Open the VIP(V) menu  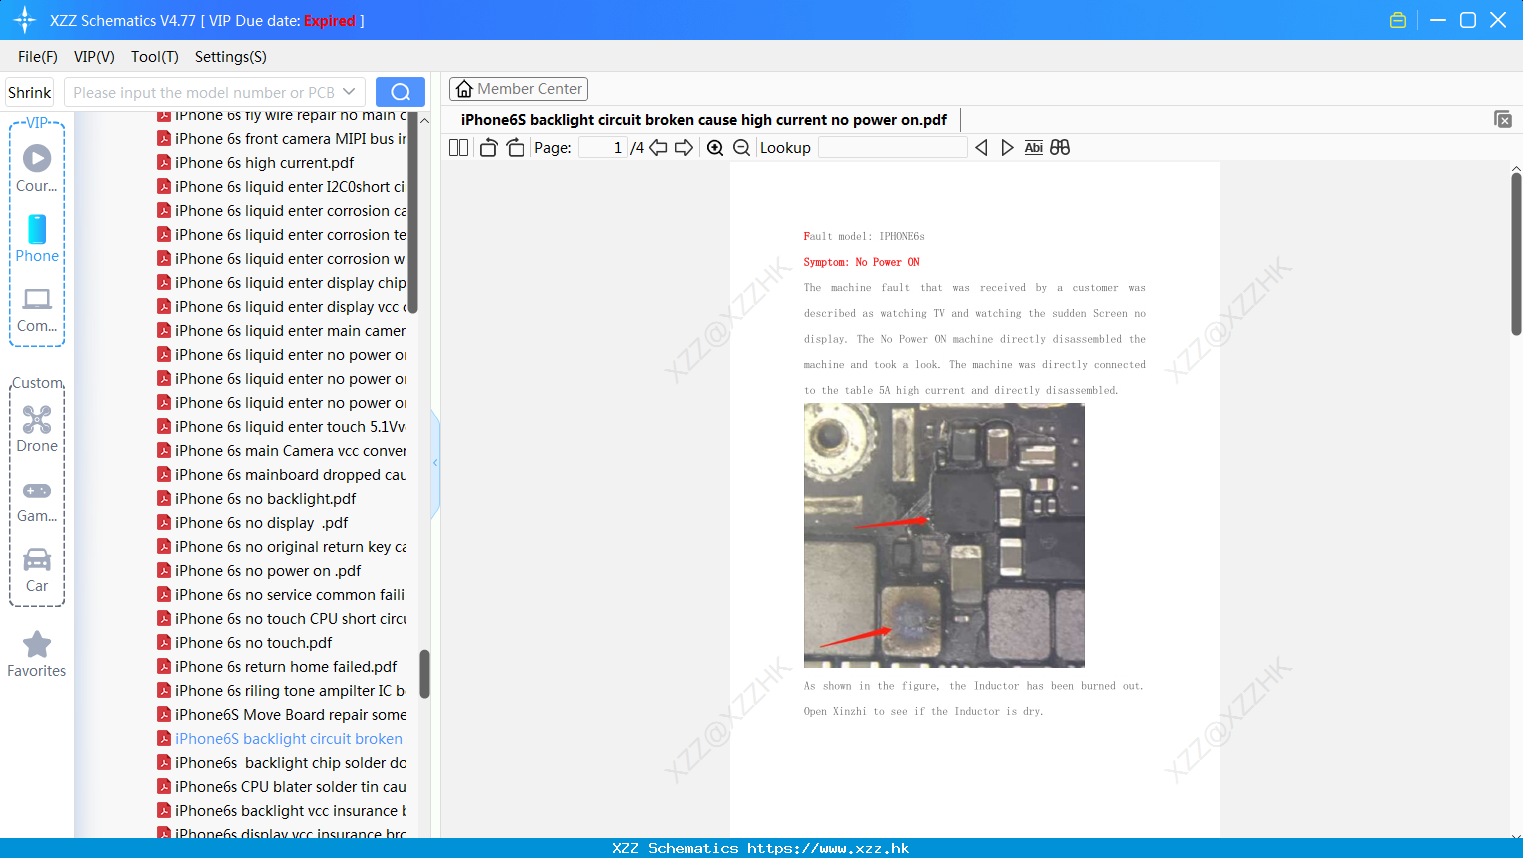pos(94,57)
